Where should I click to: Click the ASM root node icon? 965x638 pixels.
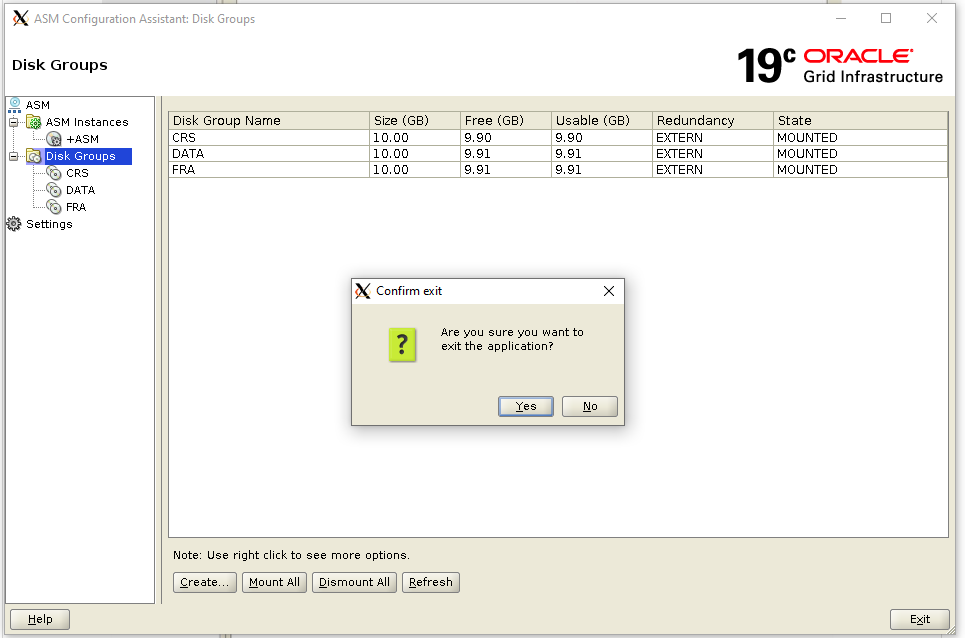[15, 105]
